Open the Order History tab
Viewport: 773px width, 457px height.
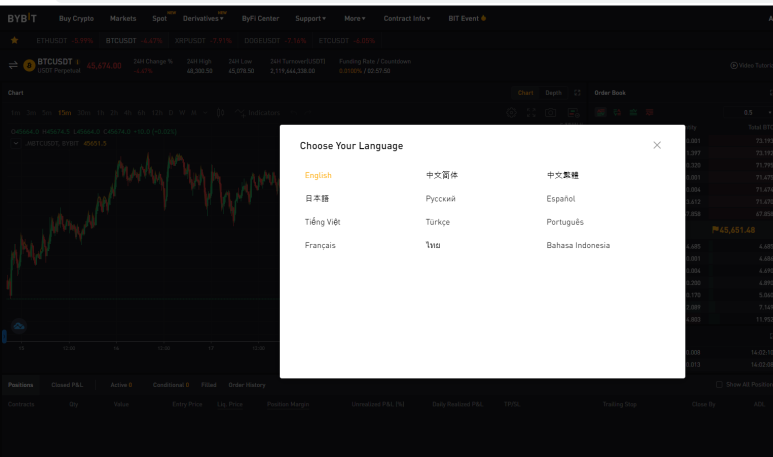(x=247, y=385)
